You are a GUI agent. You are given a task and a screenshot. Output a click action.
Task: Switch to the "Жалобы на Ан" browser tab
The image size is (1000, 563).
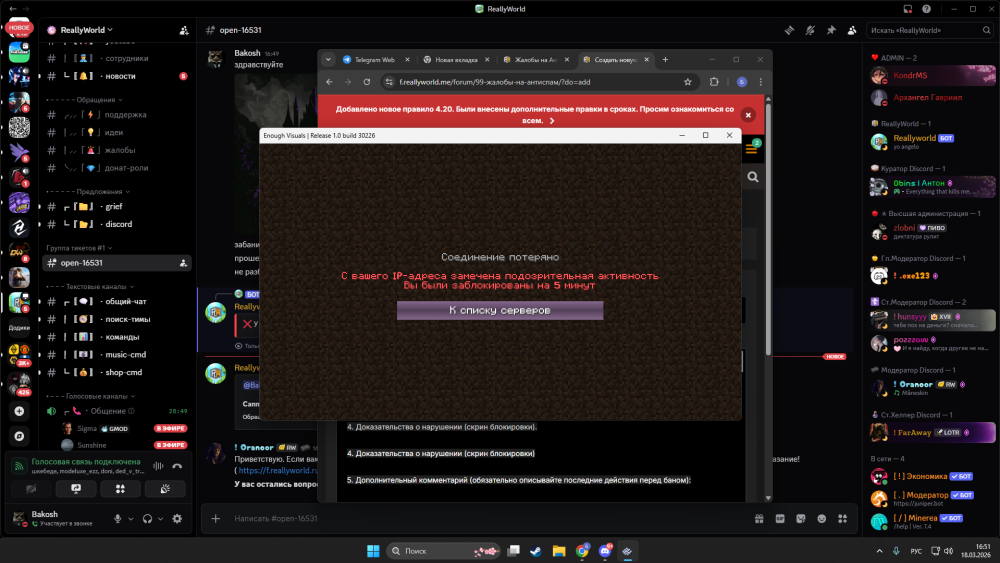(x=536, y=59)
